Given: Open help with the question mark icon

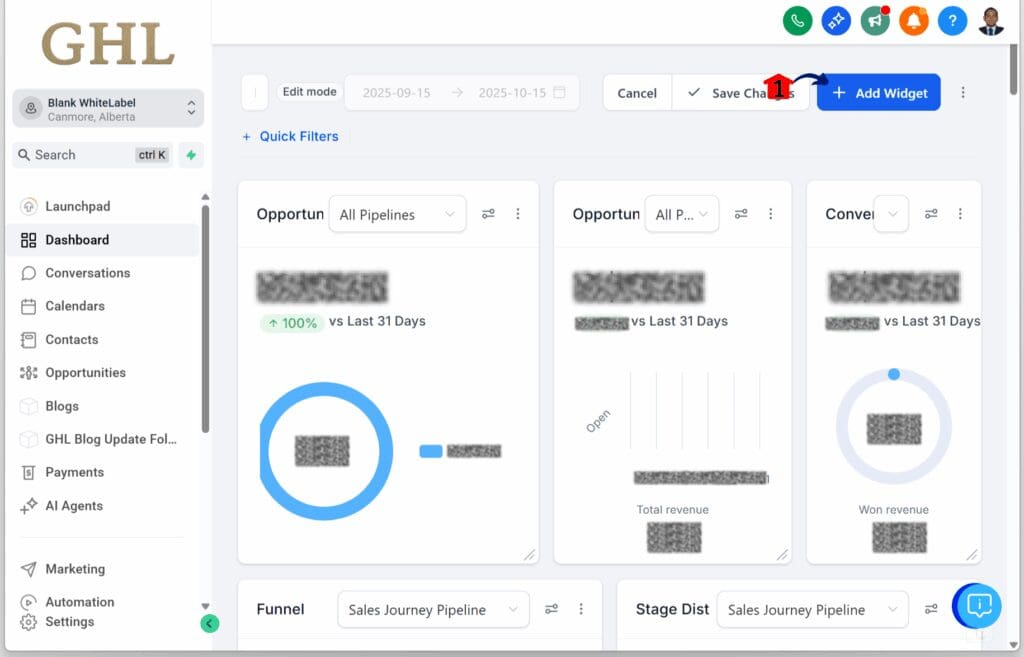Looking at the screenshot, I should (952, 20).
